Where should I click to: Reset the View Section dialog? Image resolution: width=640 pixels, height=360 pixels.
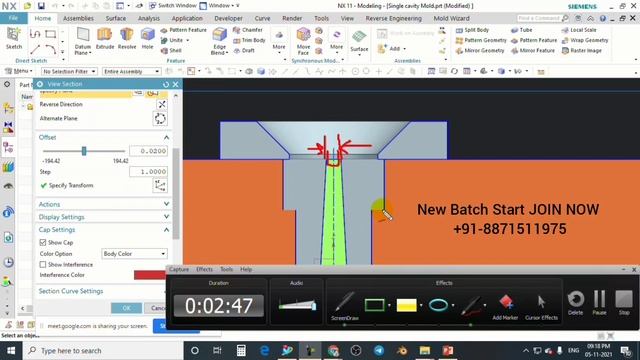(166, 84)
